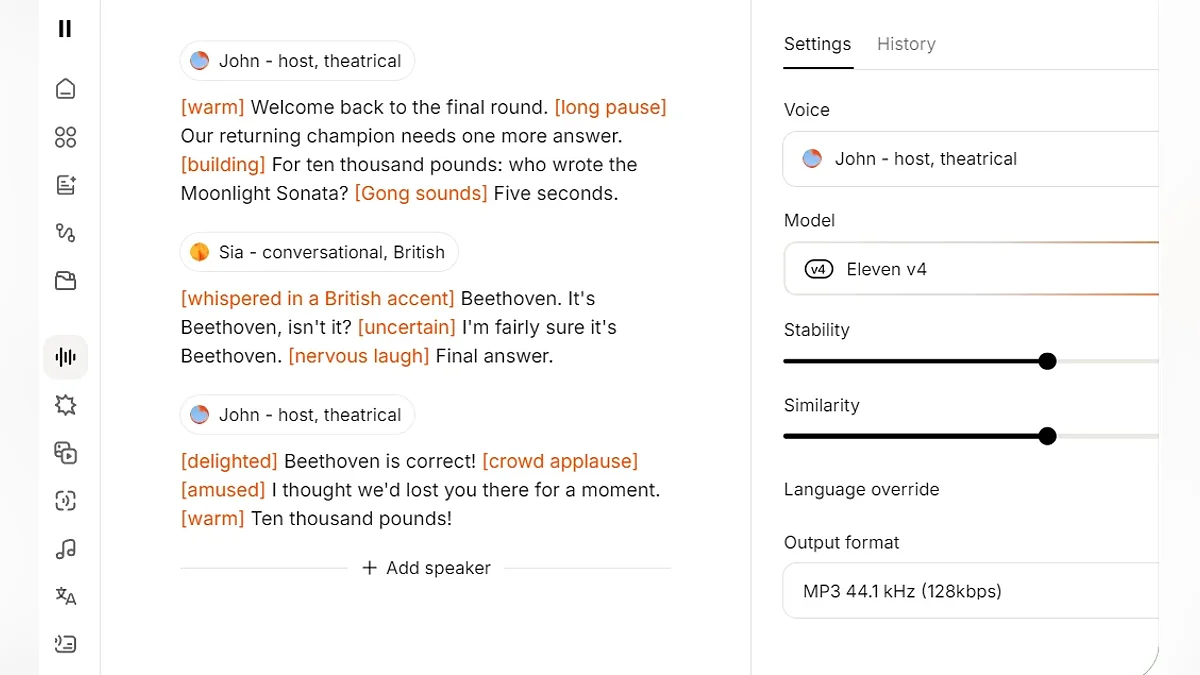The width and height of the screenshot is (1200, 675).
Task: Open the sparkle notes sidebar icon
Action: (x=65, y=185)
